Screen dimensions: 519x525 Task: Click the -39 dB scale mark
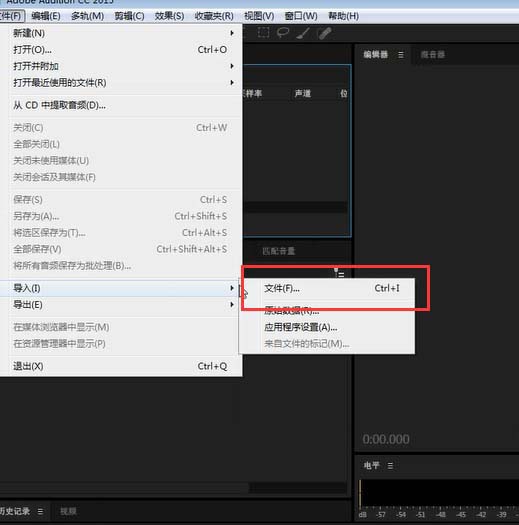coord(501,515)
